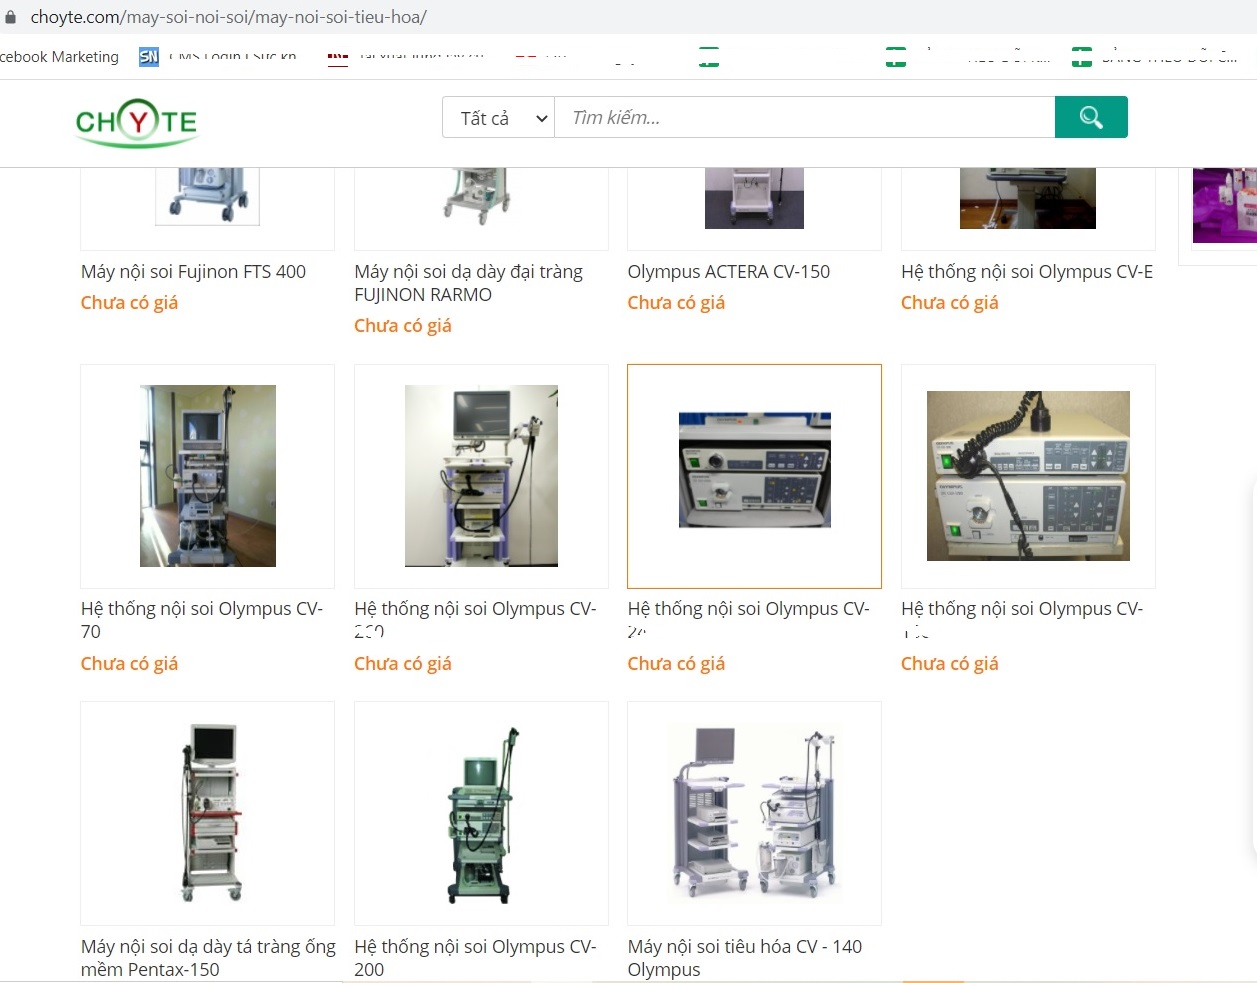The image size is (1257, 983).
Task: Open 'Máy nội soi Fujinon FTS 400' link
Action: click(193, 271)
